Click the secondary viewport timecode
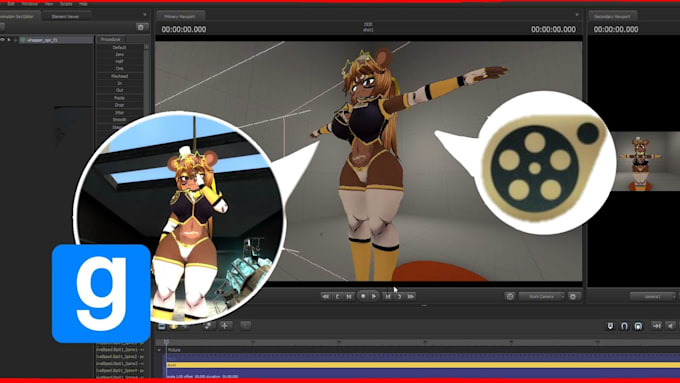 (616, 29)
